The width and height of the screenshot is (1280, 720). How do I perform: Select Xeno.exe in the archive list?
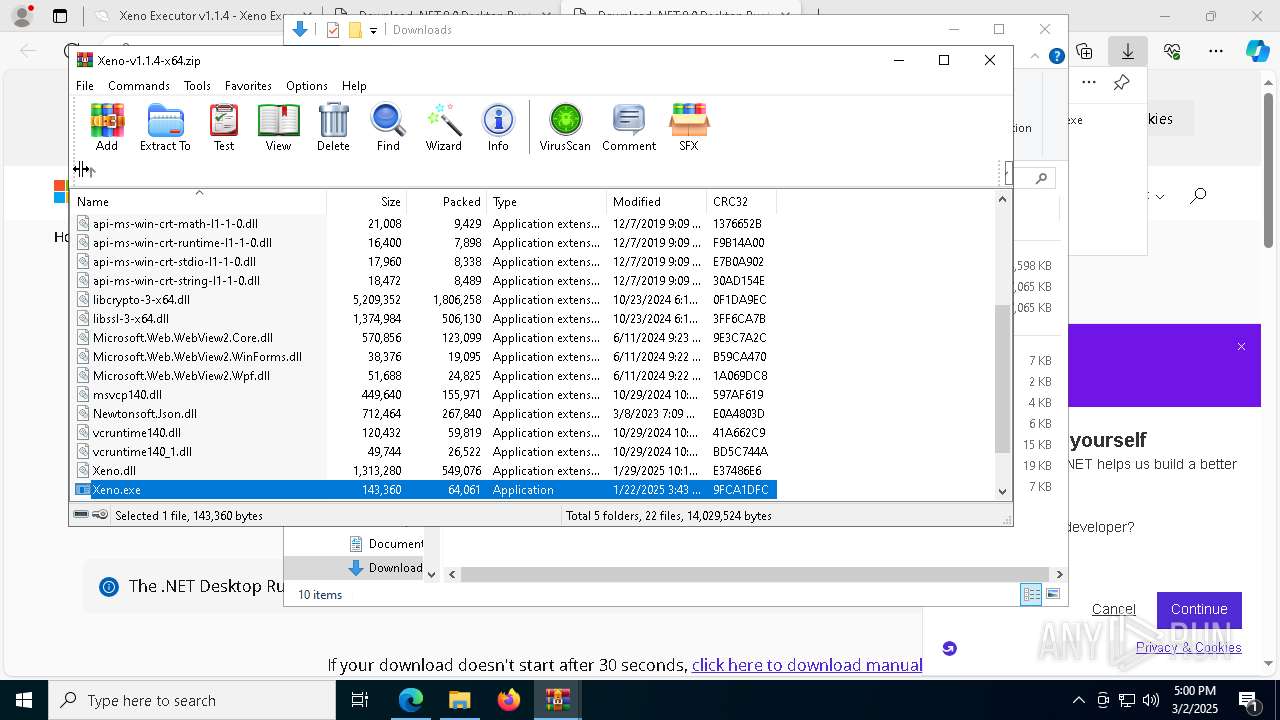[424, 490]
